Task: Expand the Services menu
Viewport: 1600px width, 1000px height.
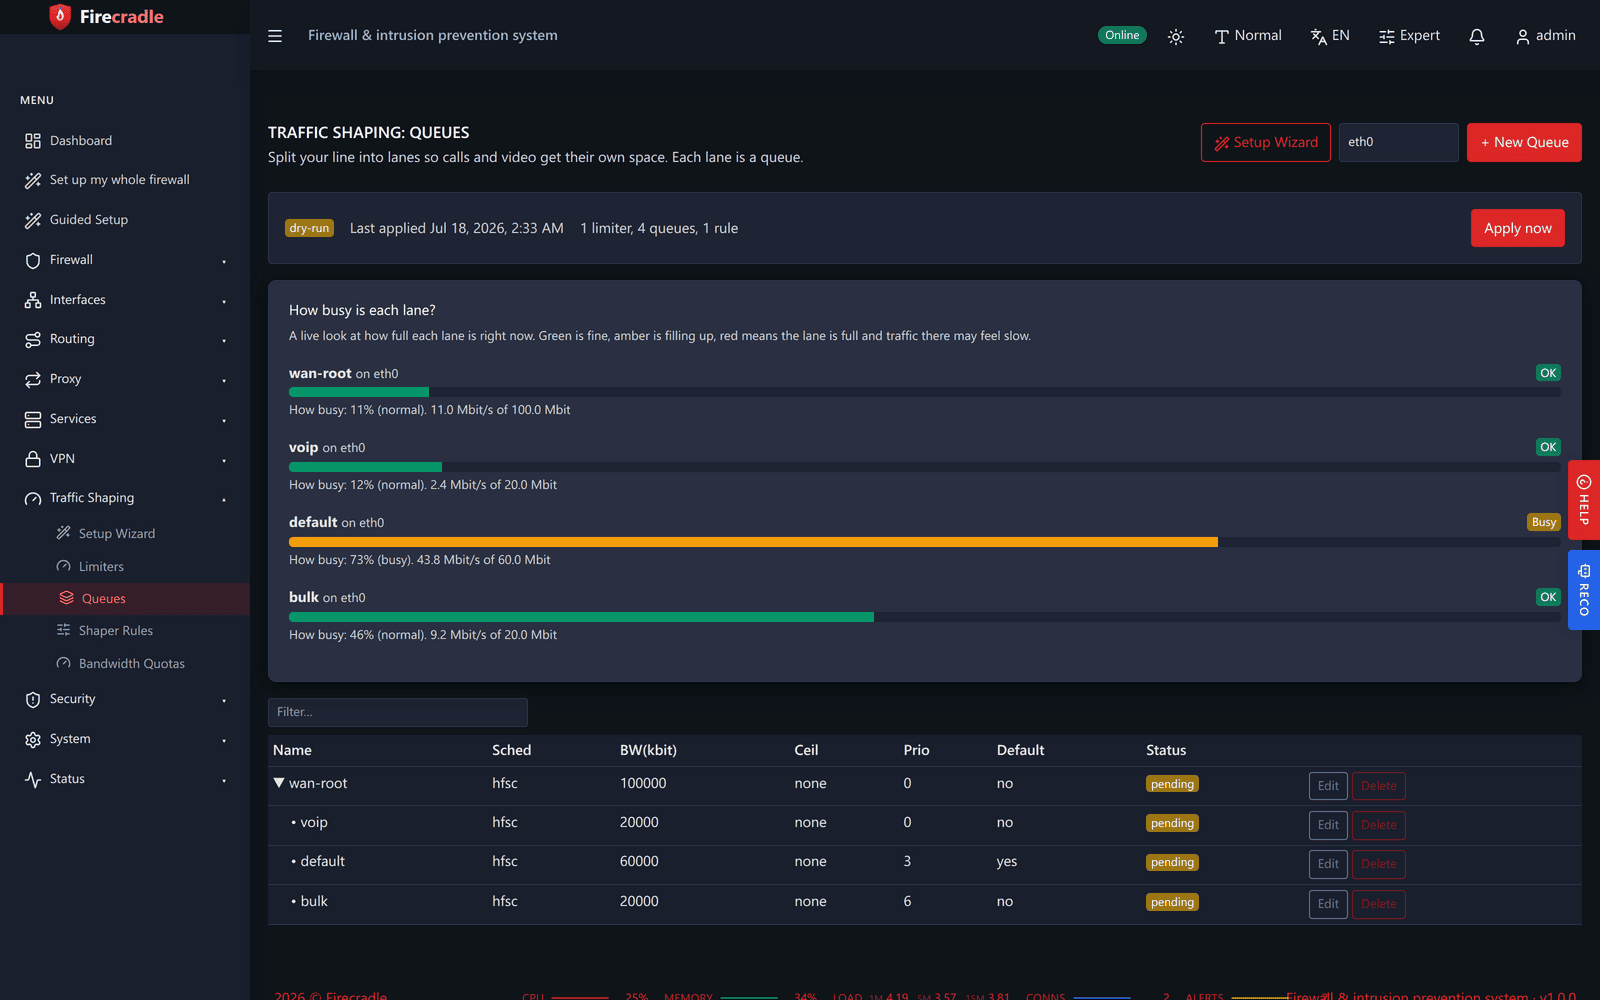Action: pyautogui.click(x=125, y=419)
